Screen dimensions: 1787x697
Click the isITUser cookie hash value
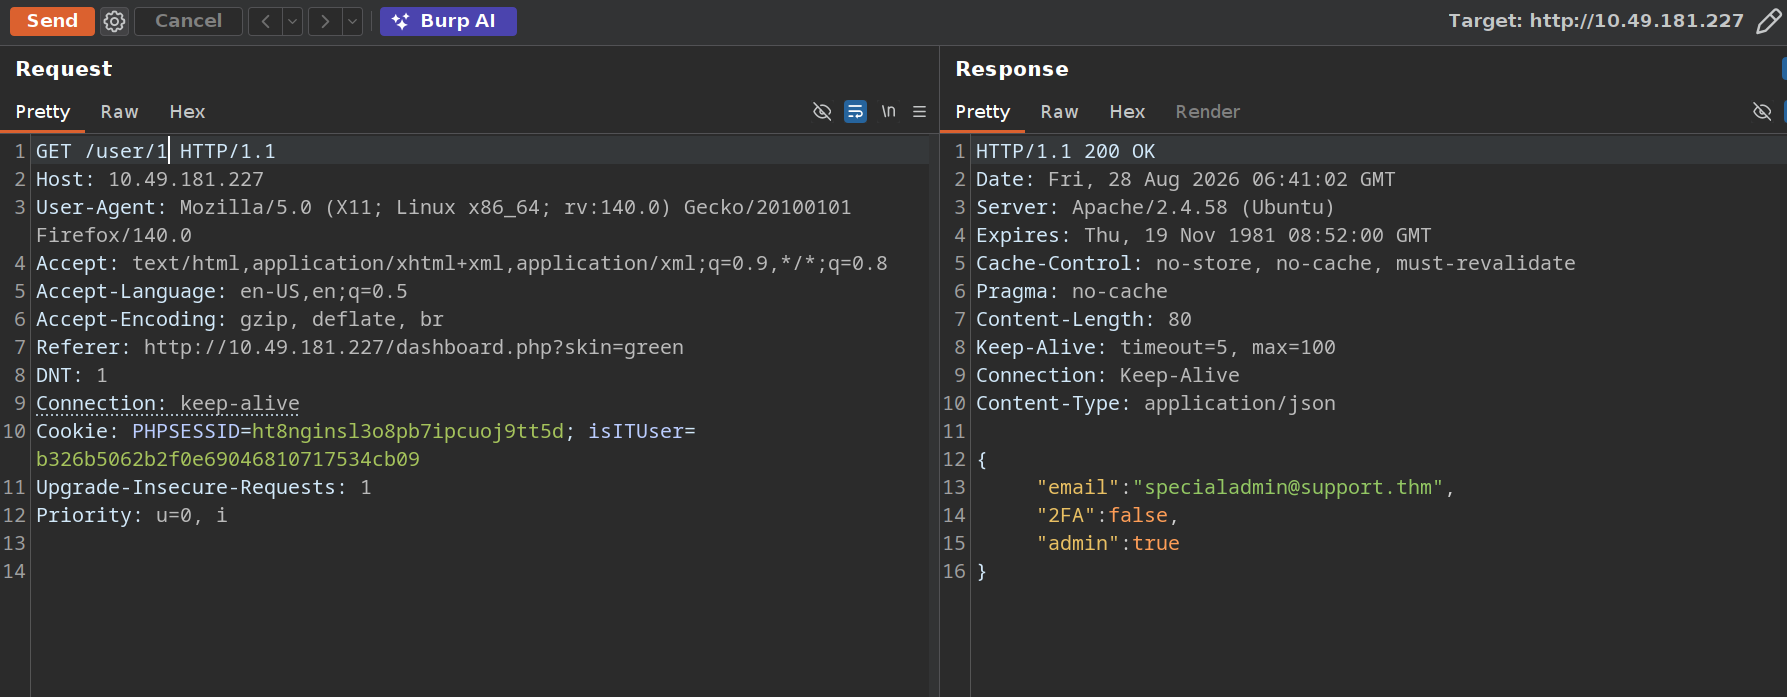pos(228,459)
